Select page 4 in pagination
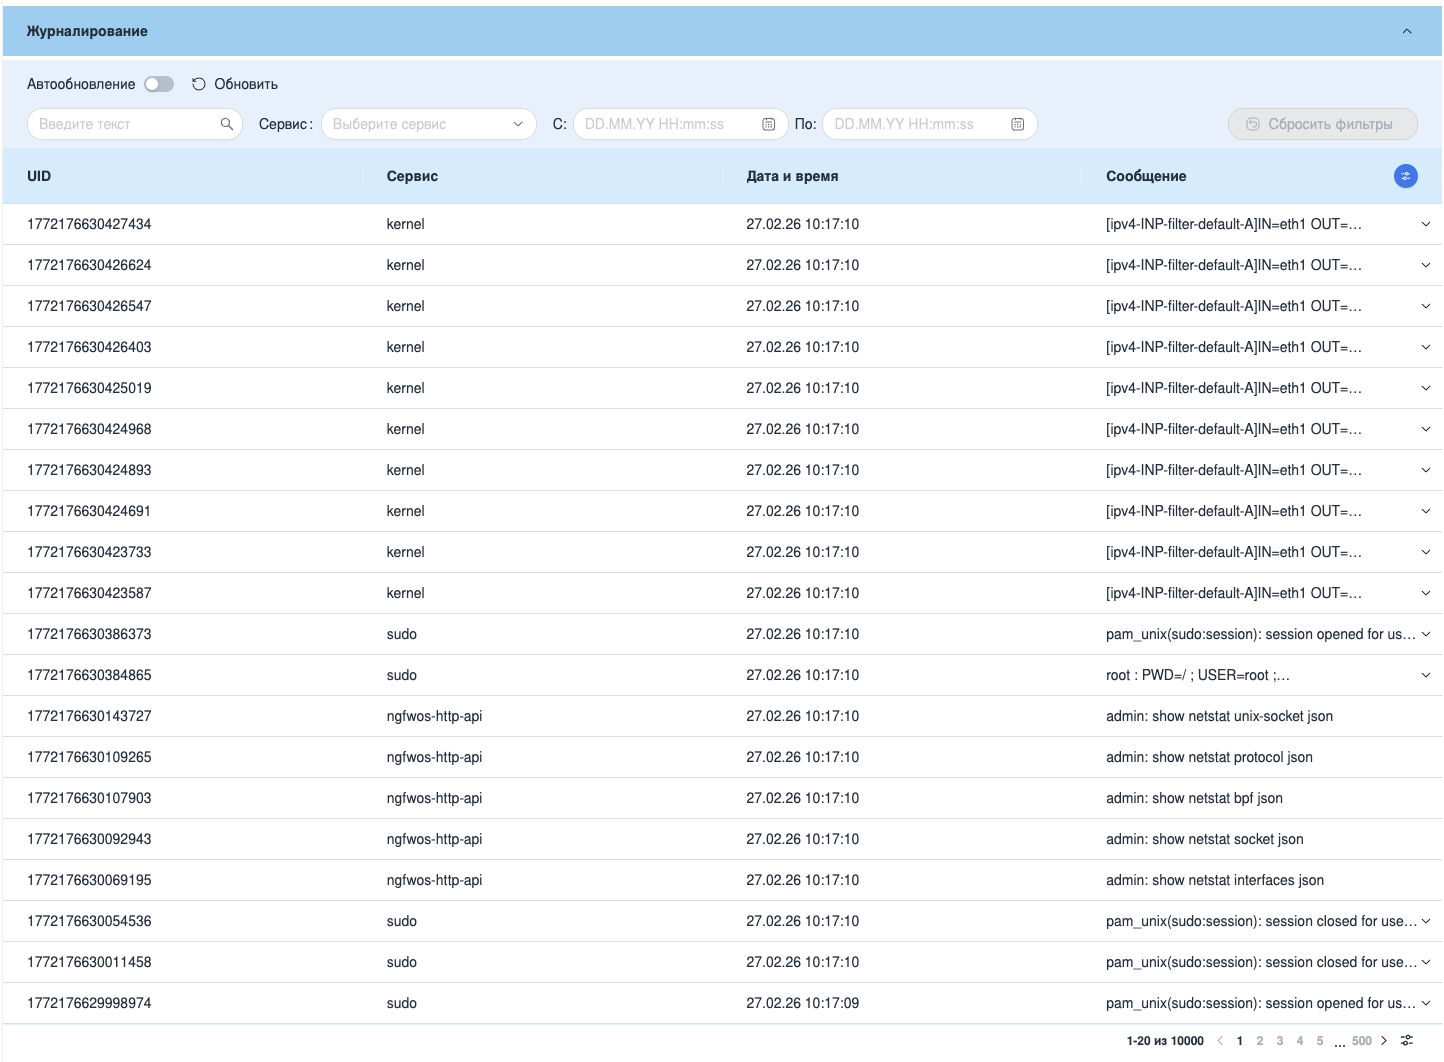This screenshot has width=1444, height=1062. pyautogui.click(x=1300, y=1041)
